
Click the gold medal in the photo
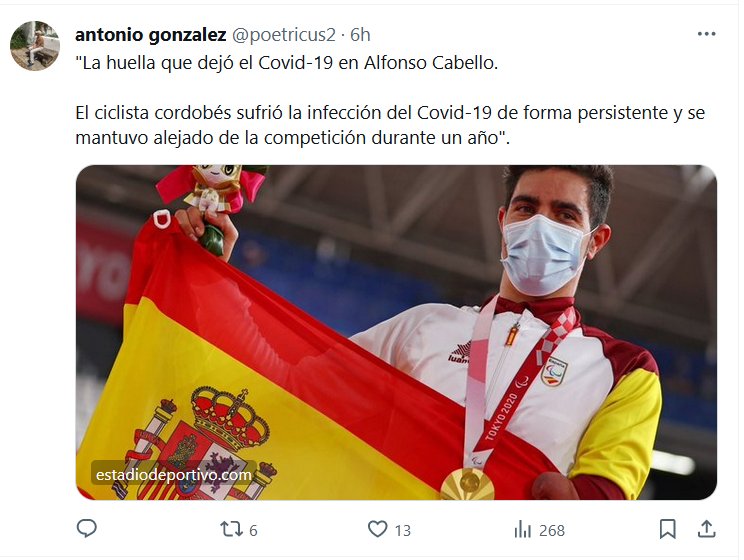coord(467,483)
